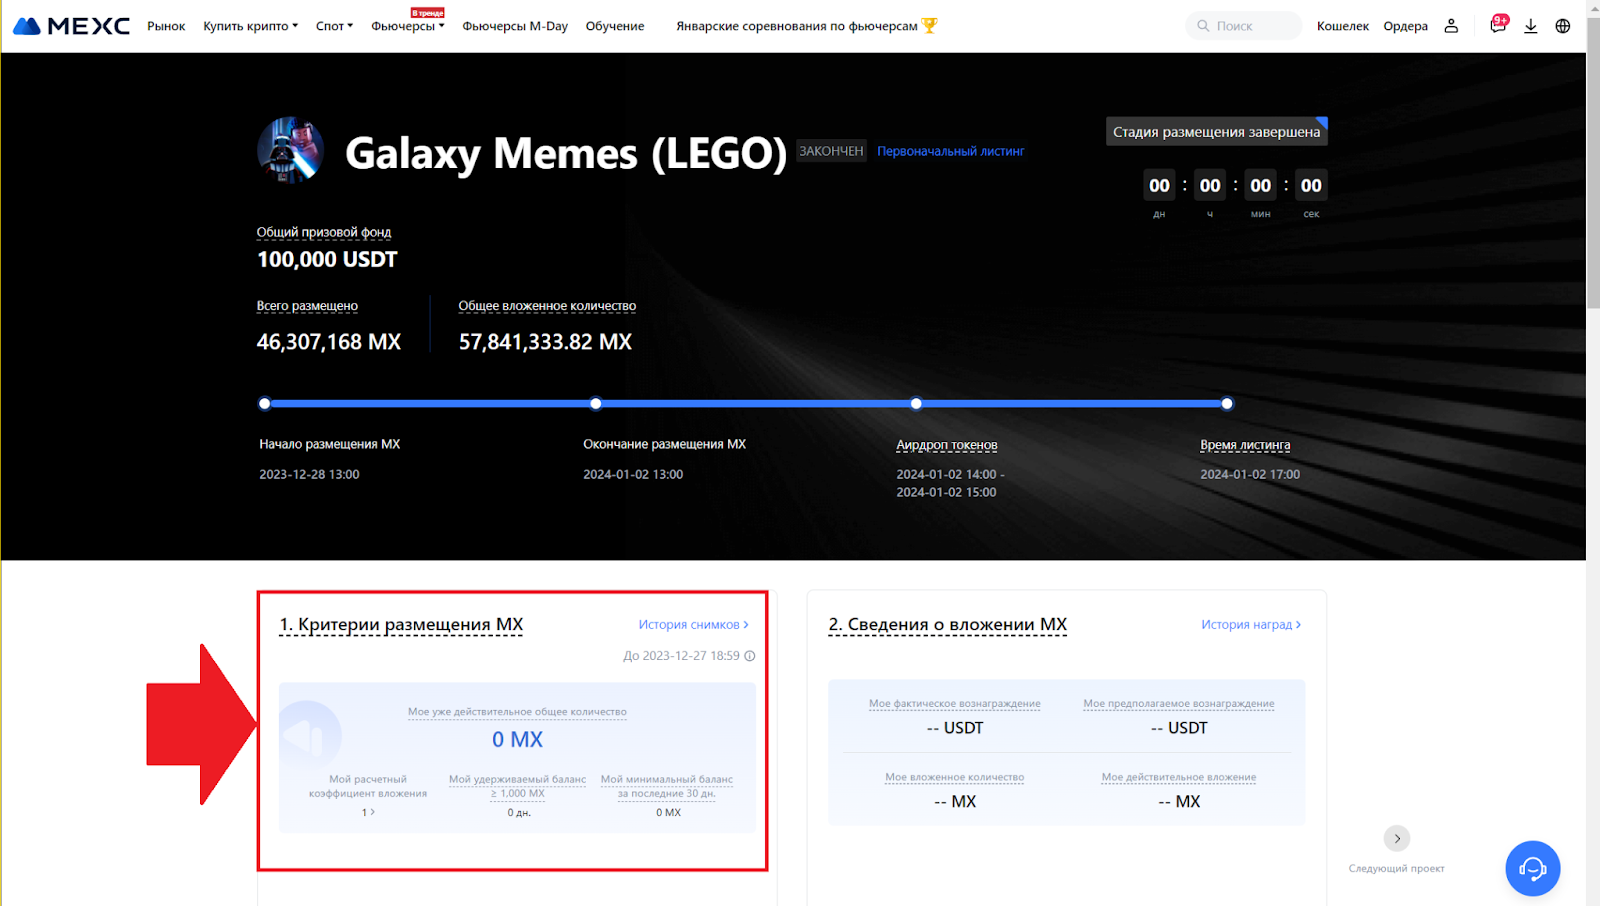Click the Поиск search field
The width and height of the screenshot is (1600, 906).
click(1245, 26)
